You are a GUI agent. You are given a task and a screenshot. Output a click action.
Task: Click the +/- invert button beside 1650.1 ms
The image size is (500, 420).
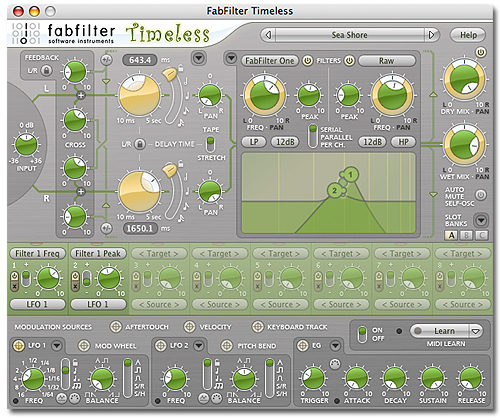[x=106, y=228]
